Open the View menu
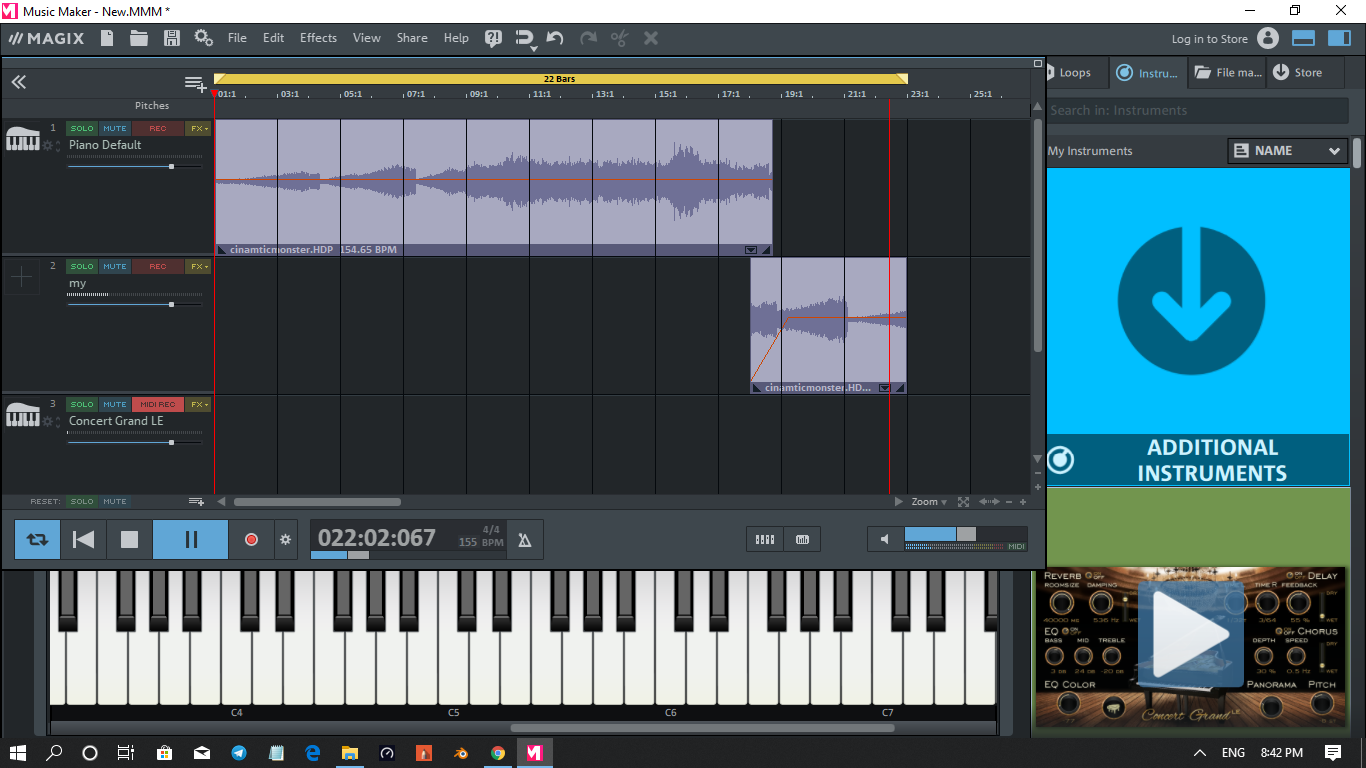Screen dimensions: 1366x768 367,38
